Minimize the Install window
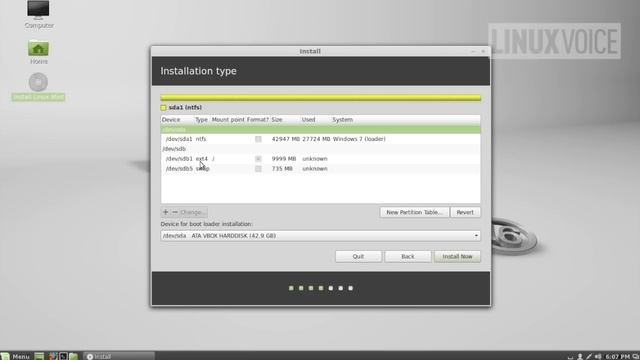 (x=473, y=51)
